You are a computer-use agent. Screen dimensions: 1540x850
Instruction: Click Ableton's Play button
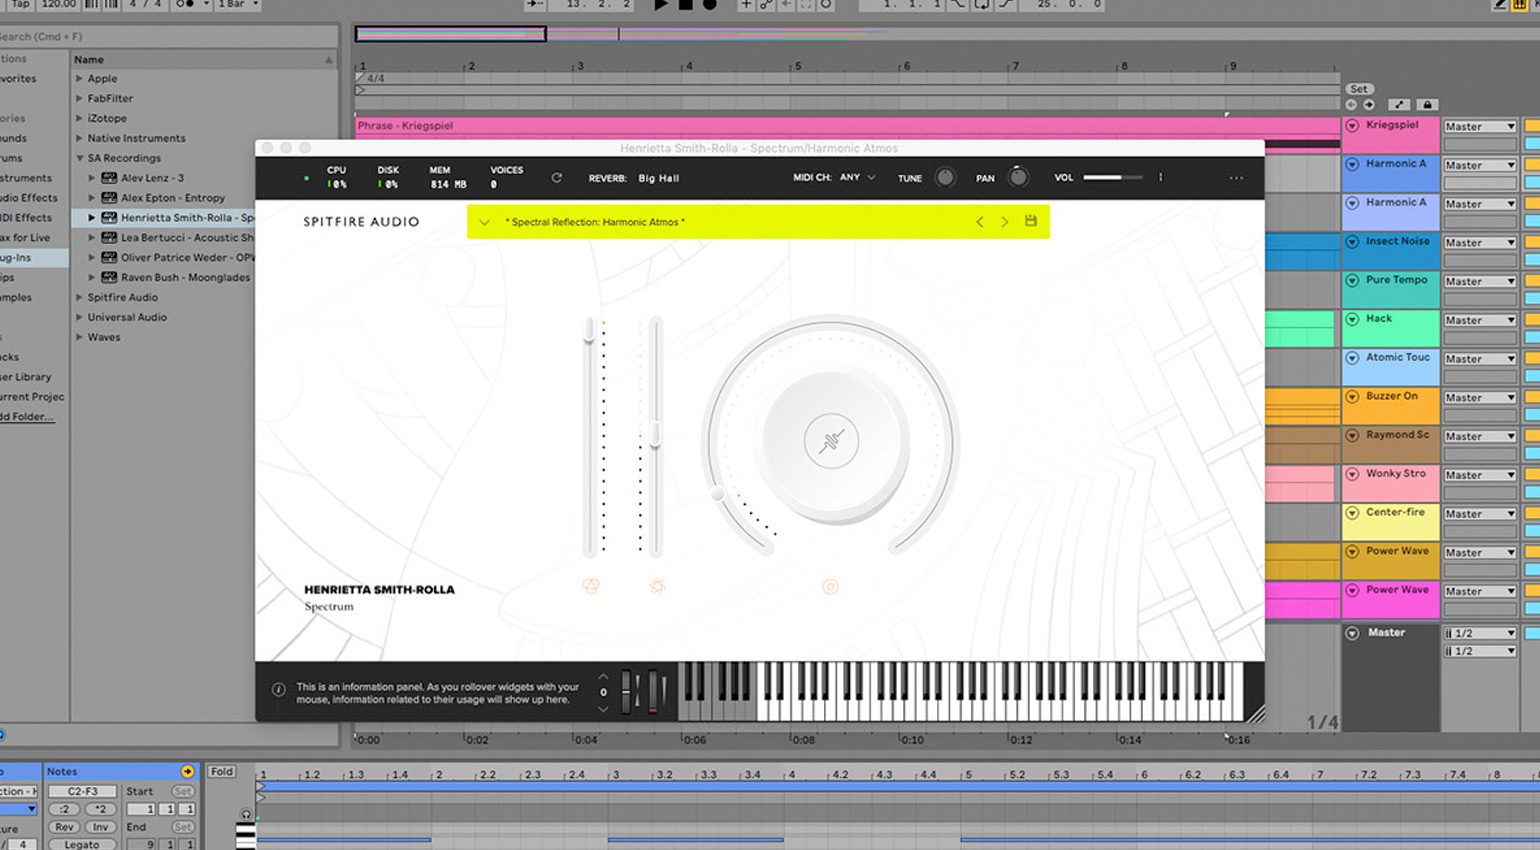661,4
